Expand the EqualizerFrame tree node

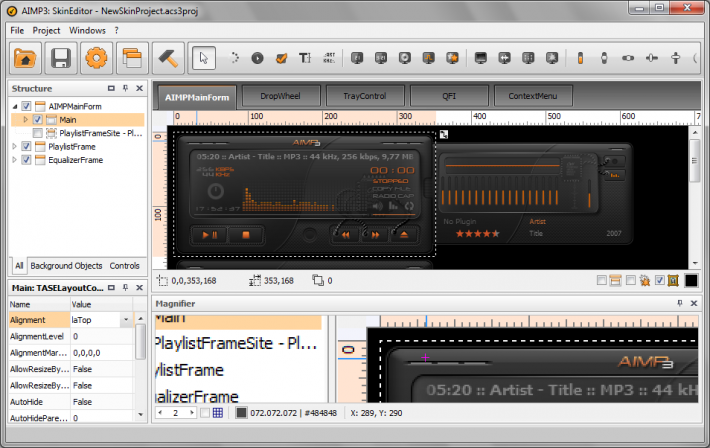click(14, 160)
